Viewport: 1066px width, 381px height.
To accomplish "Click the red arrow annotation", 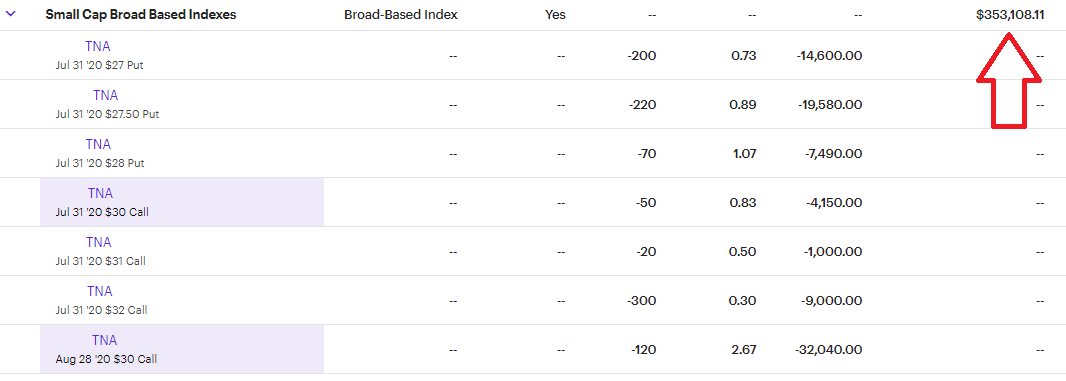I will pyautogui.click(x=1009, y=79).
